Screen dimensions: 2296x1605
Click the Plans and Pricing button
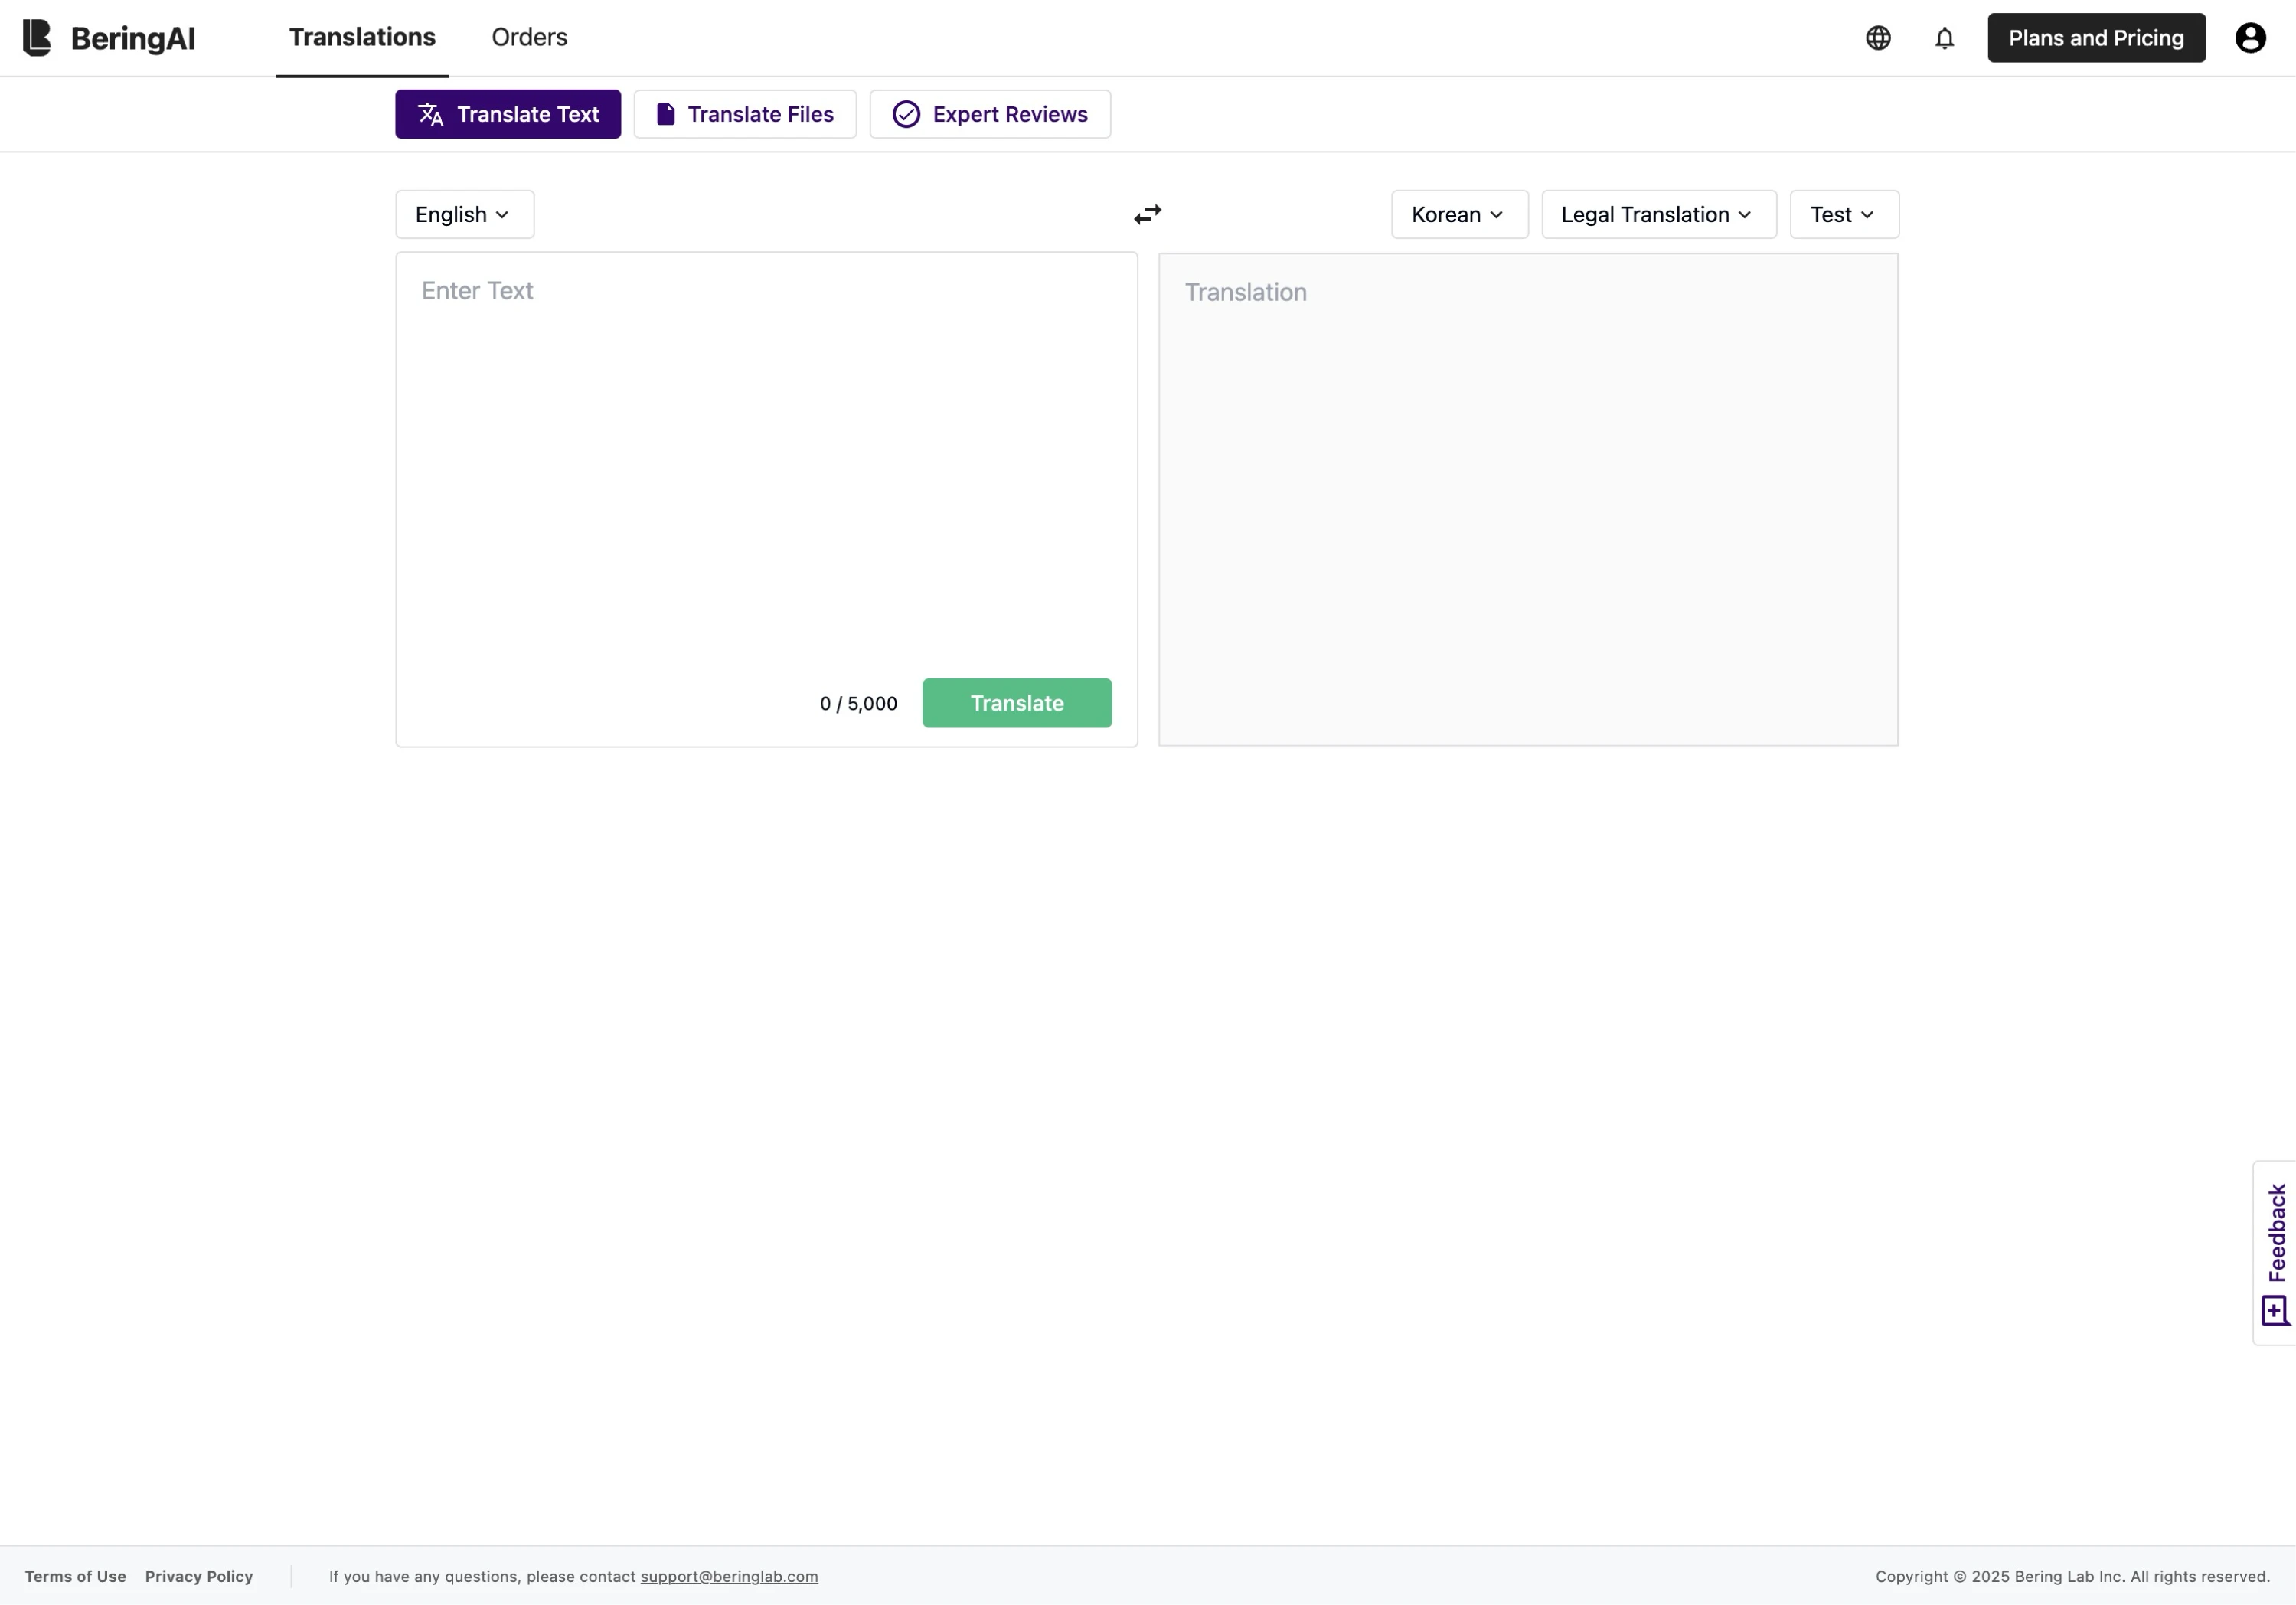tap(2096, 38)
